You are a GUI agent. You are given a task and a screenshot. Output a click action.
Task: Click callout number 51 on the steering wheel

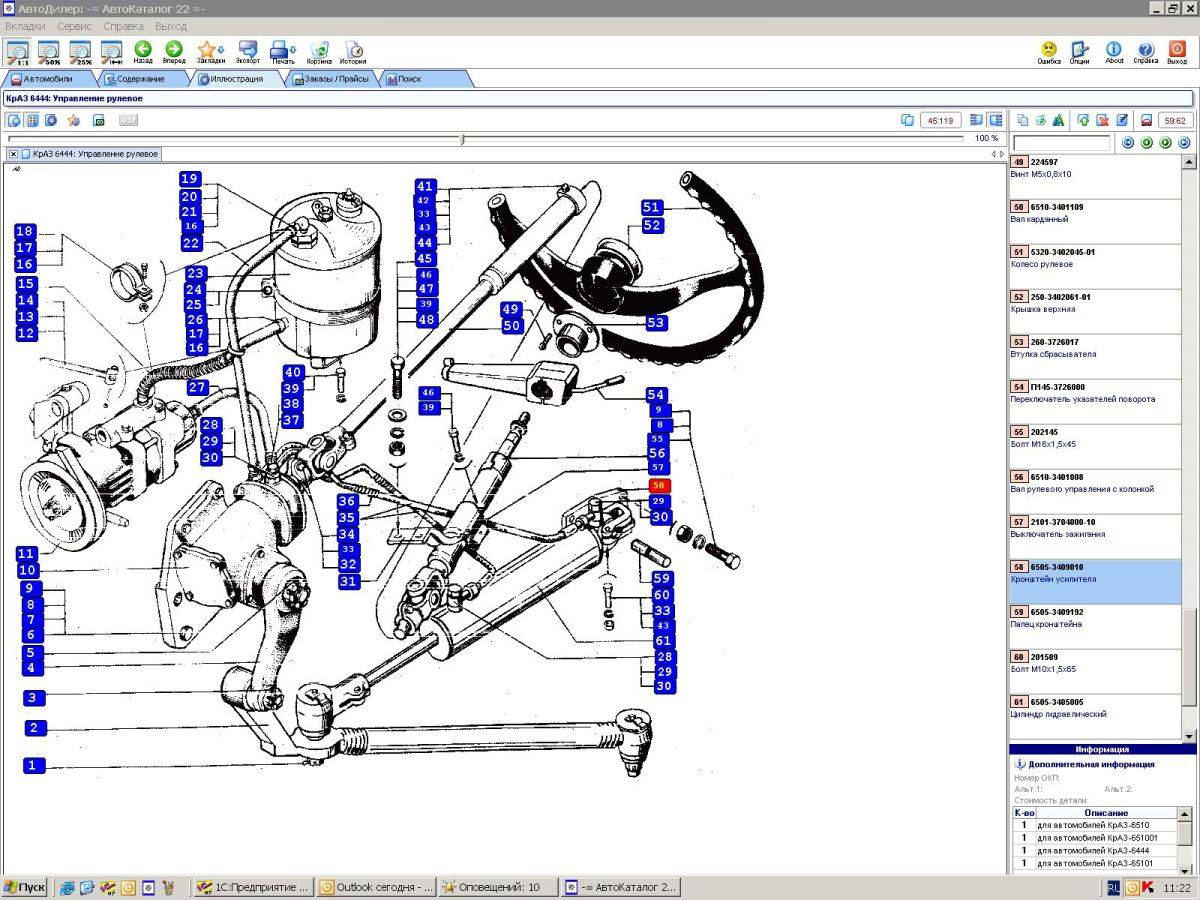pos(652,208)
